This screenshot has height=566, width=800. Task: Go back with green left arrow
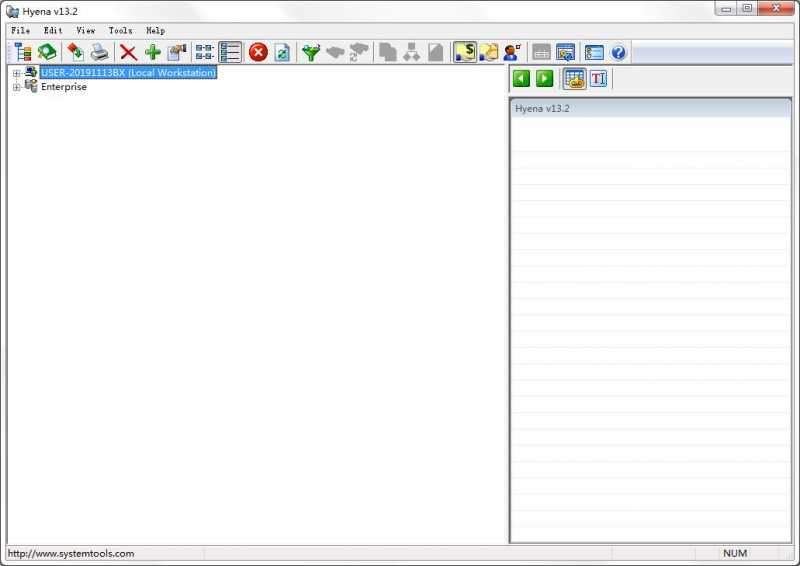[x=521, y=79]
